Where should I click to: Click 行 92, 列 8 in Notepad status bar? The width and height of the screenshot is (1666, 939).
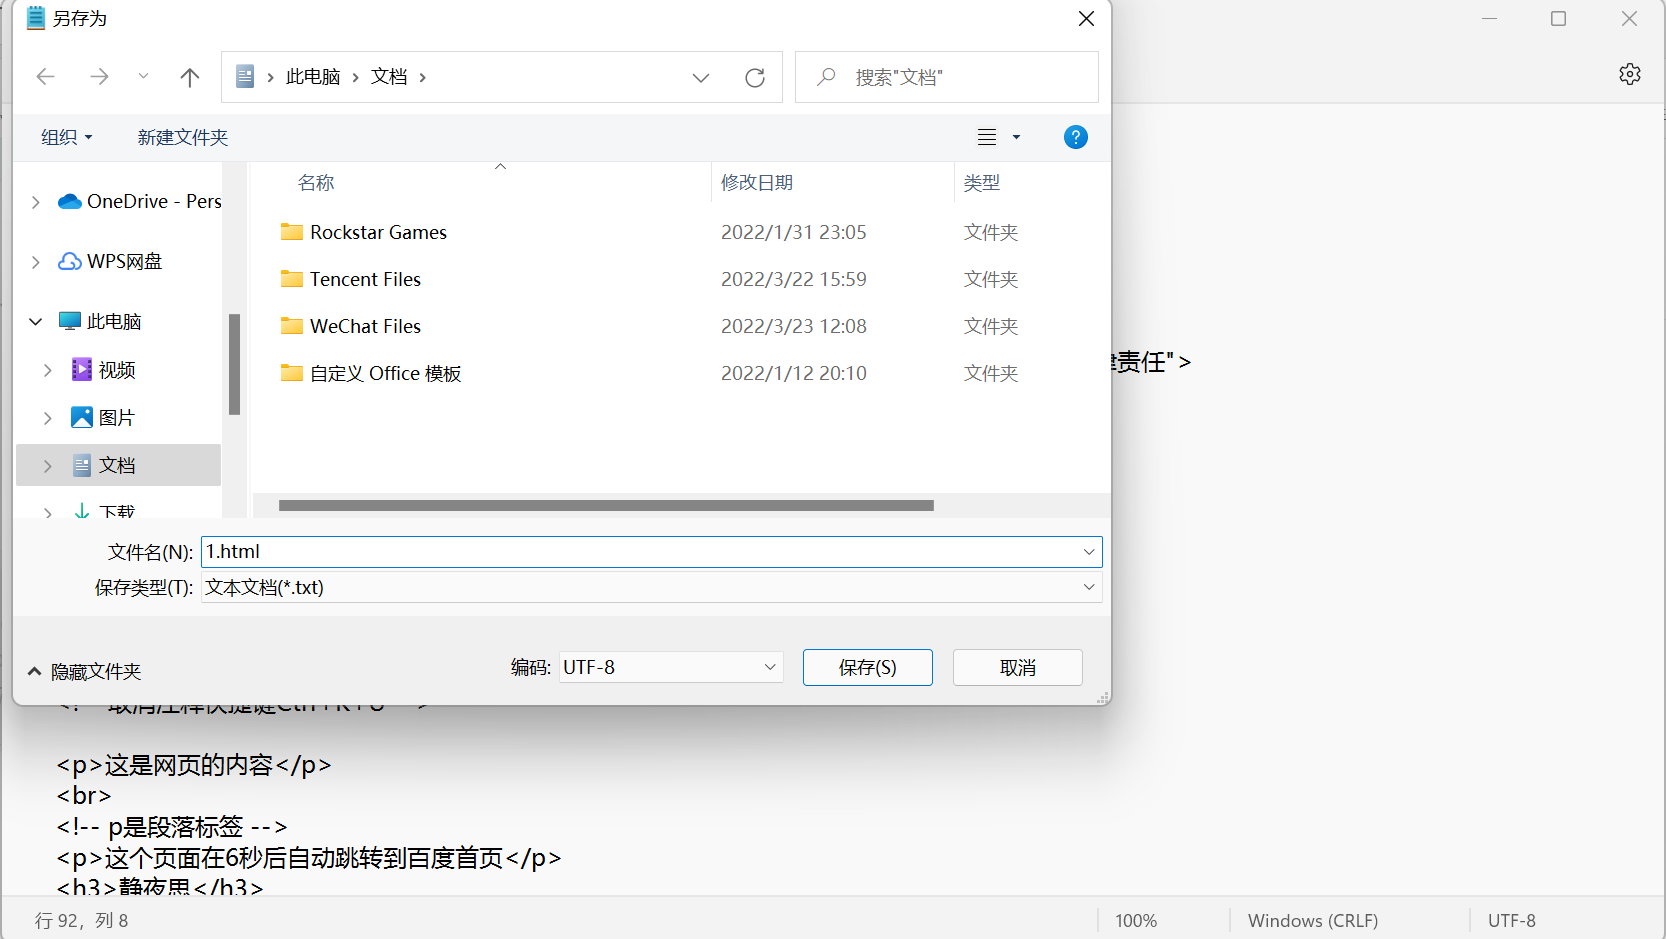click(x=82, y=921)
